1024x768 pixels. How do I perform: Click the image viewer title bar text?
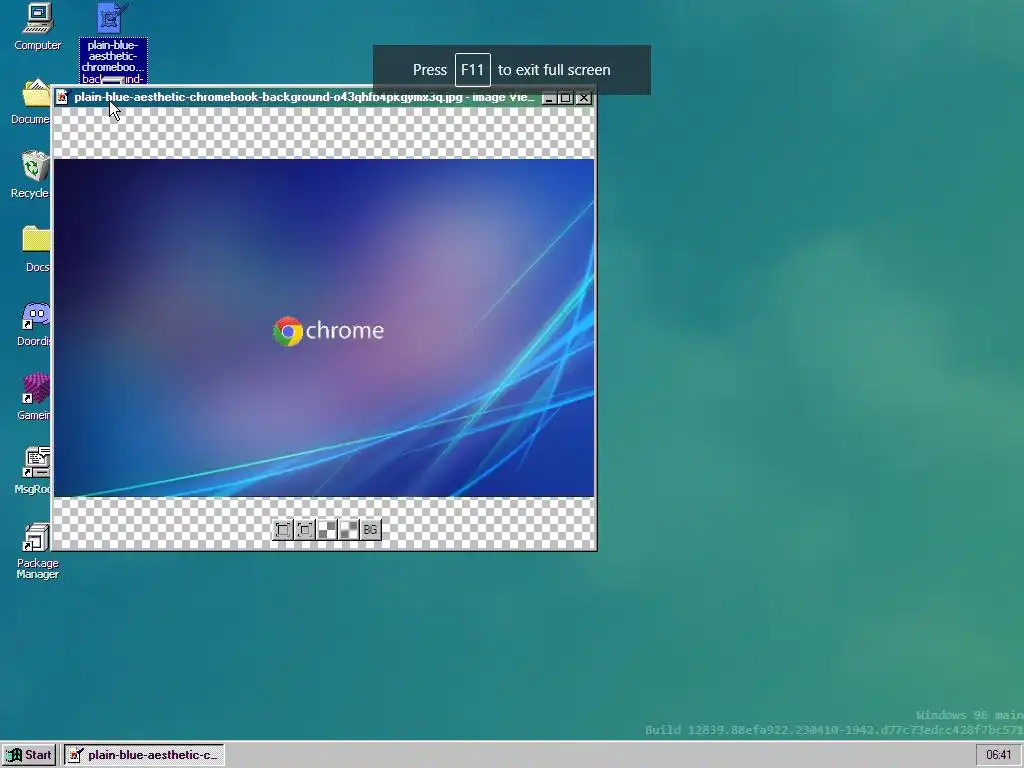tap(304, 97)
